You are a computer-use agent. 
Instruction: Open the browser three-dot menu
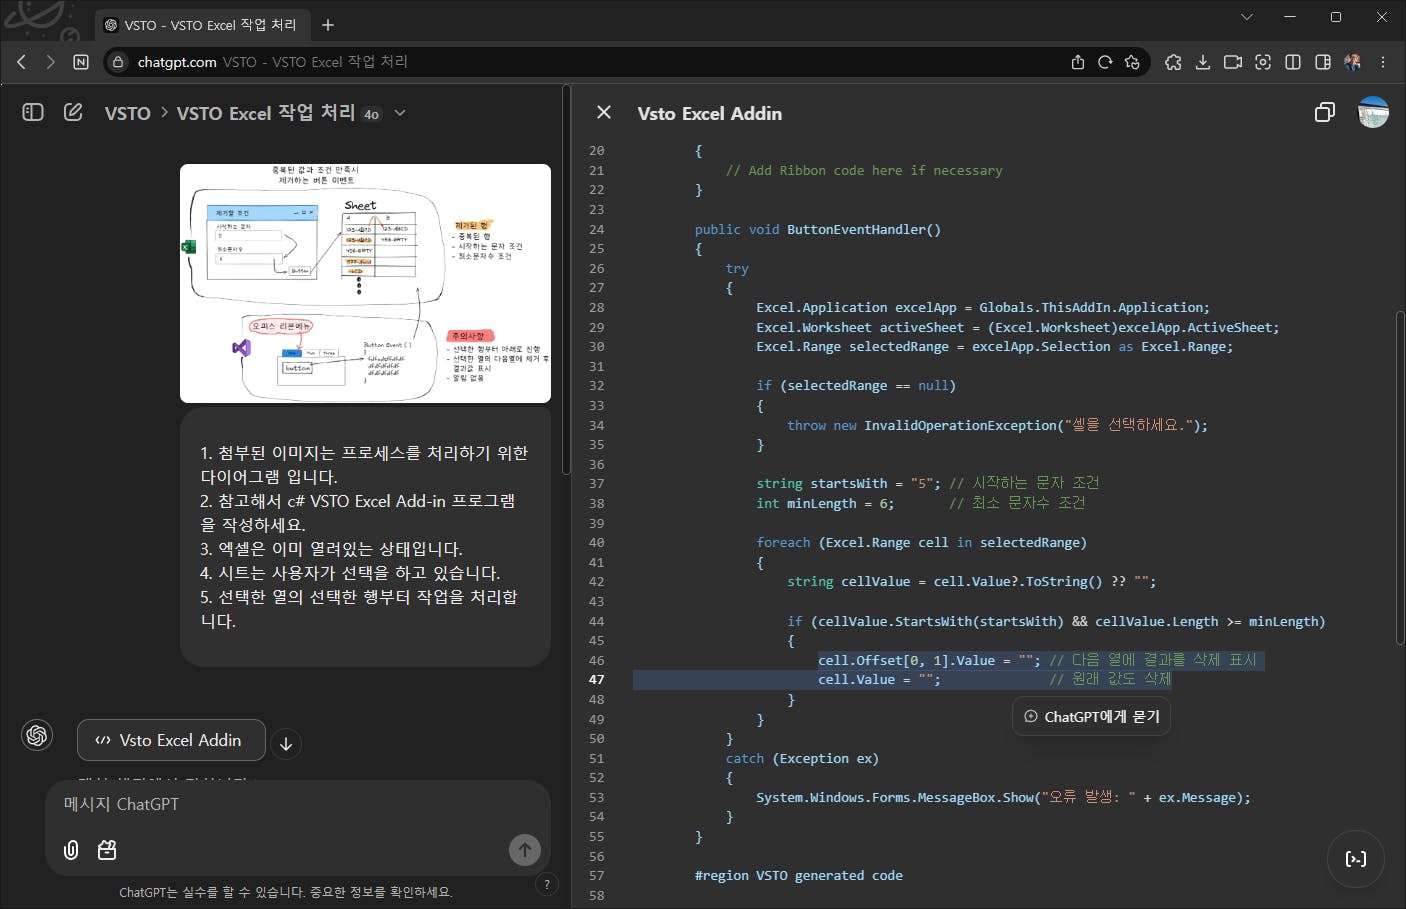coord(1383,62)
